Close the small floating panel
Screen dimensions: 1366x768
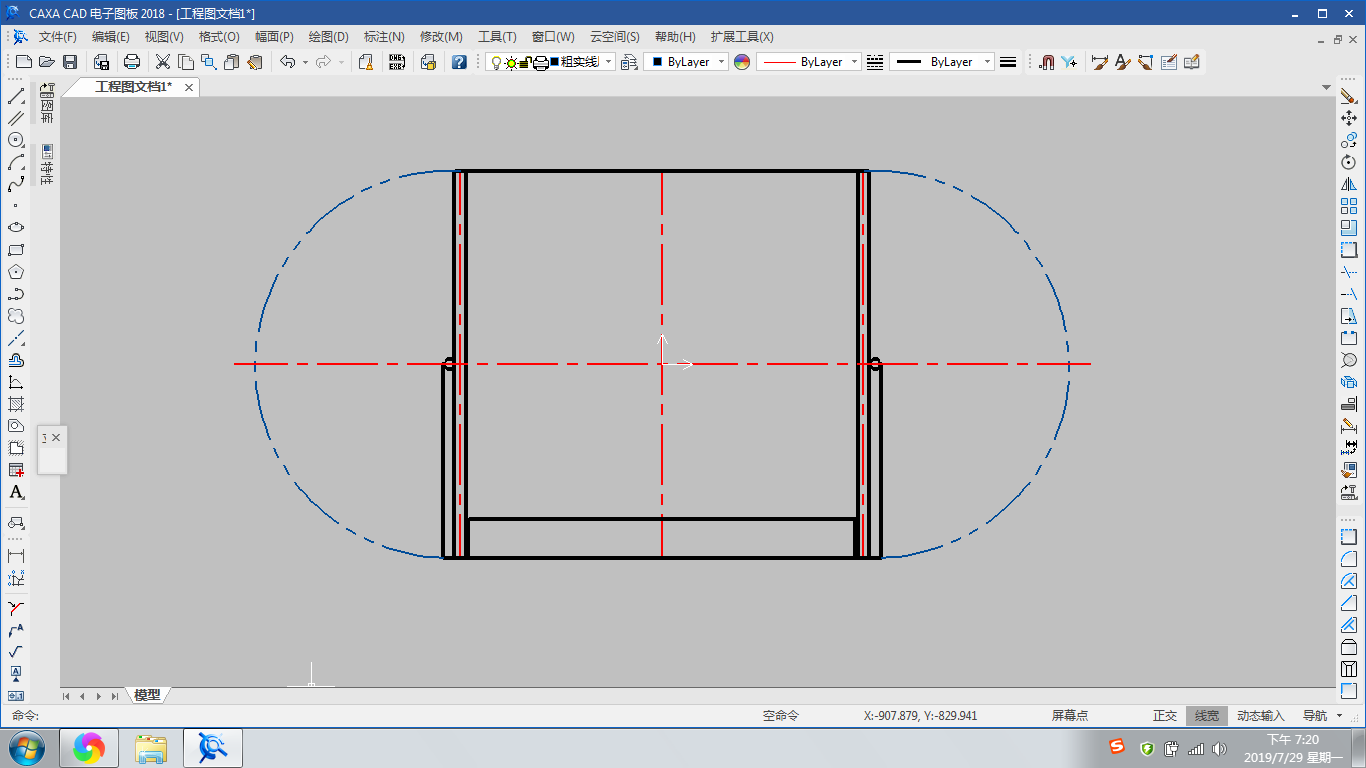(56, 438)
